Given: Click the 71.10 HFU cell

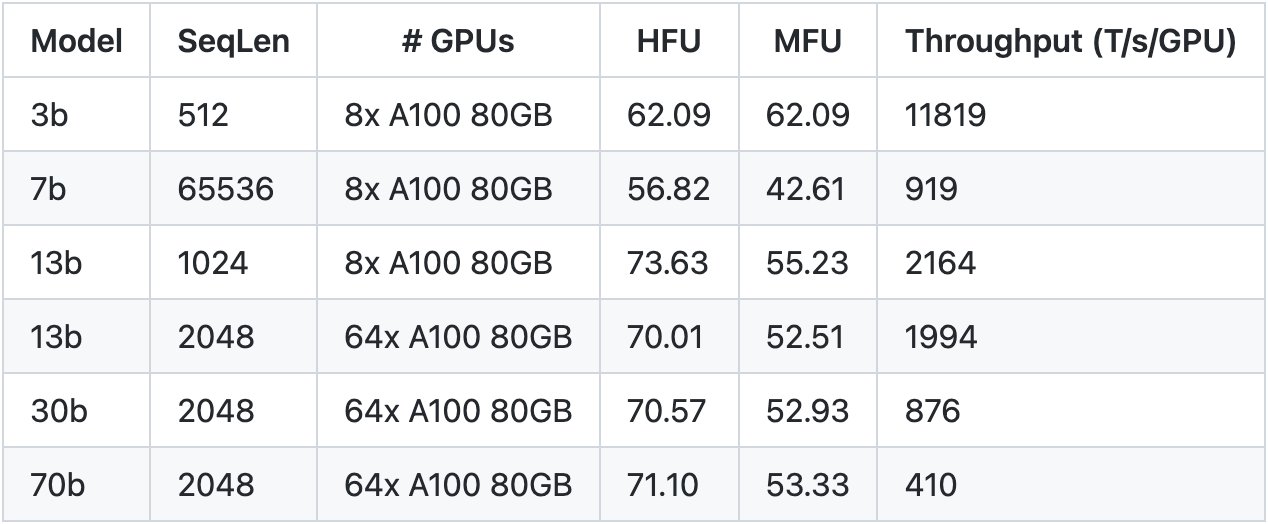Looking at the screenshot, I should pos(668,485).
